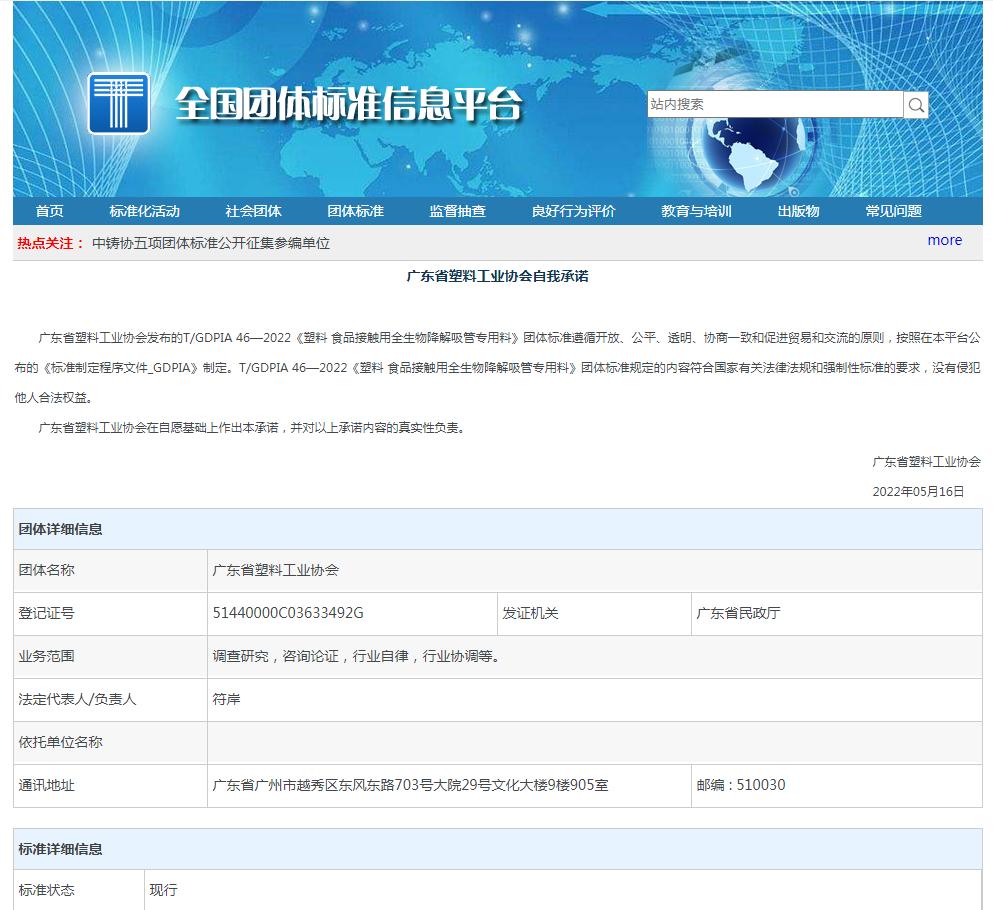Open the 常见问题 page

pyautogui.click(x=894, y=211)
